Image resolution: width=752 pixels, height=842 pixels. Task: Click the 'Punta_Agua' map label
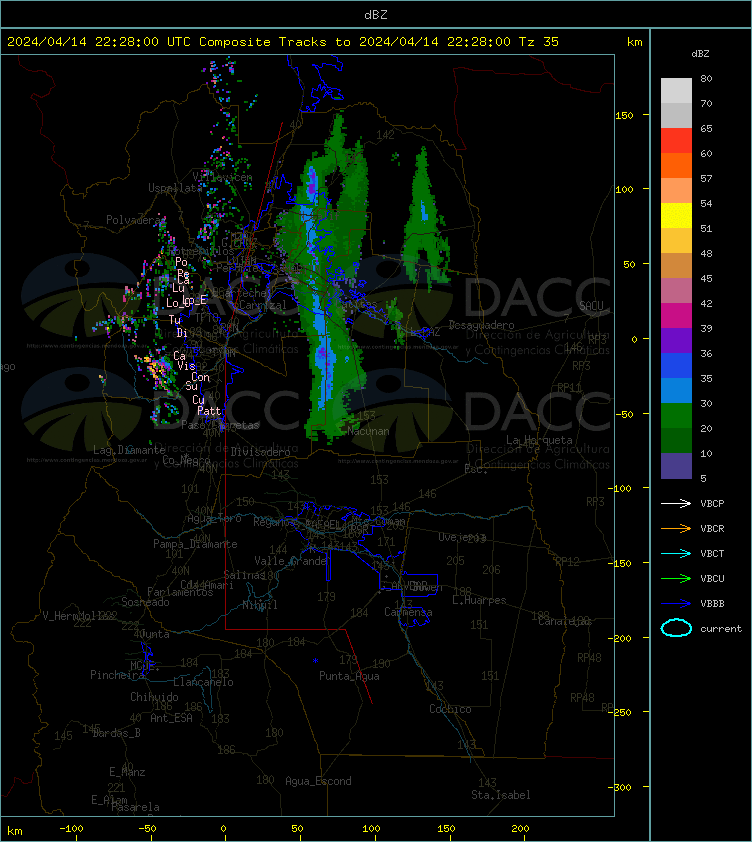click(349, 676)
